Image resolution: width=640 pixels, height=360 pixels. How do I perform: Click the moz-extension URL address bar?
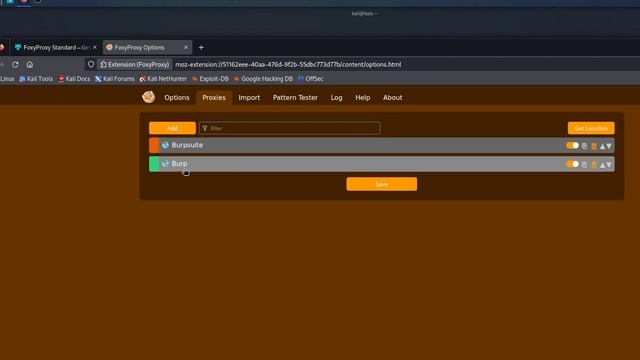click(288, 64)
